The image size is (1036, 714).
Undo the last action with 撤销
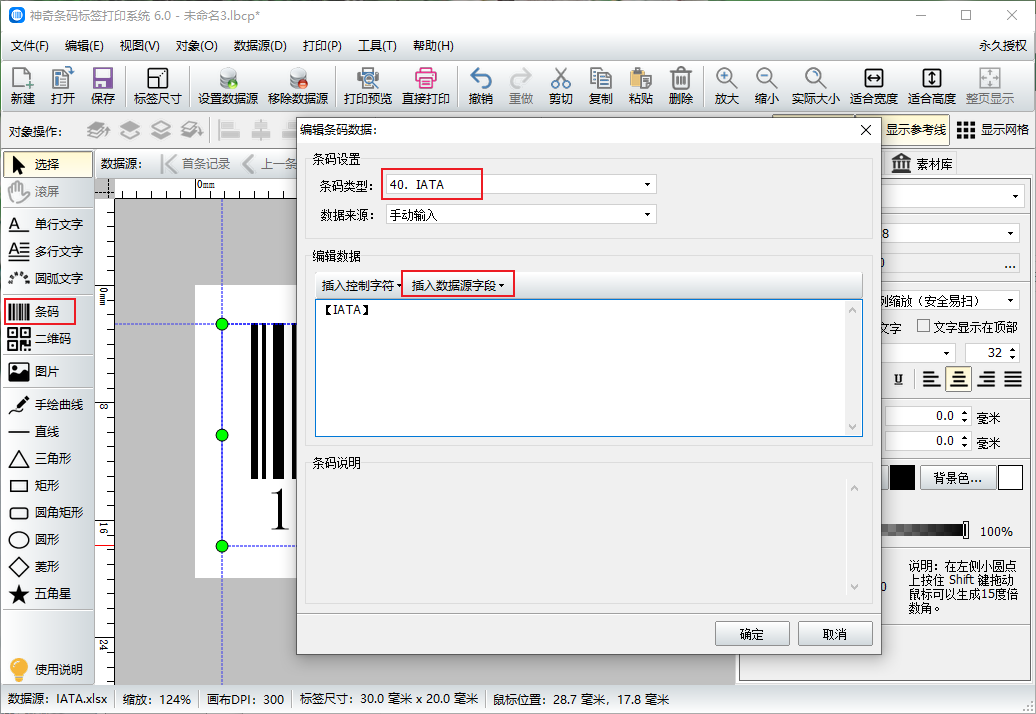pos(480,86)
